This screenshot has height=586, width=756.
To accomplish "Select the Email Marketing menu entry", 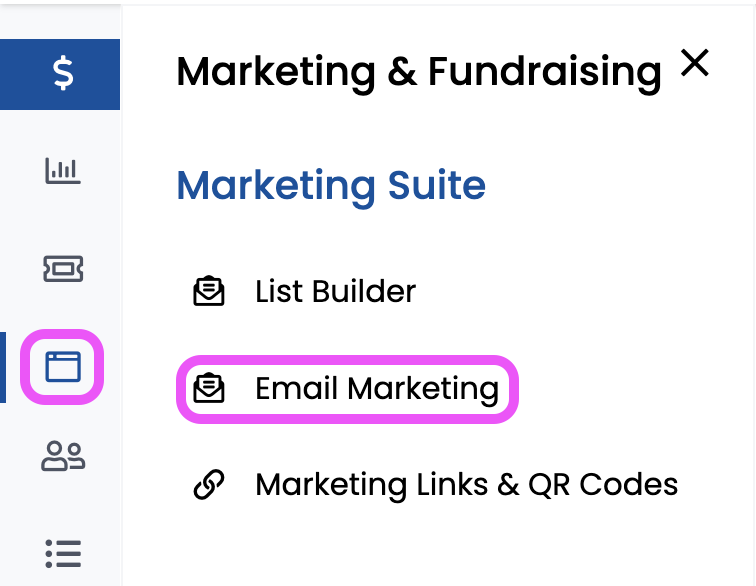I will click(x=376, y=388).
